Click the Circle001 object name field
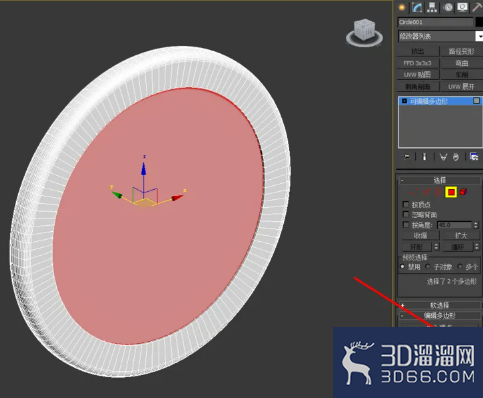 (x=435, y=22)
